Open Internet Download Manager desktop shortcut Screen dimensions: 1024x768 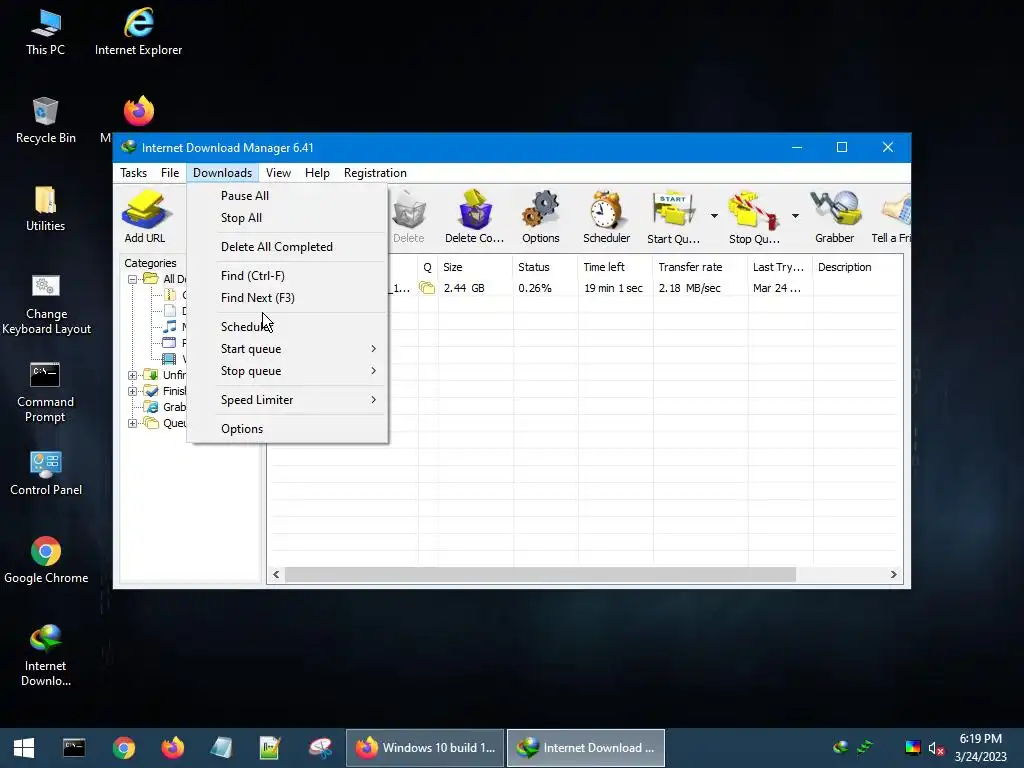point(45,655)
